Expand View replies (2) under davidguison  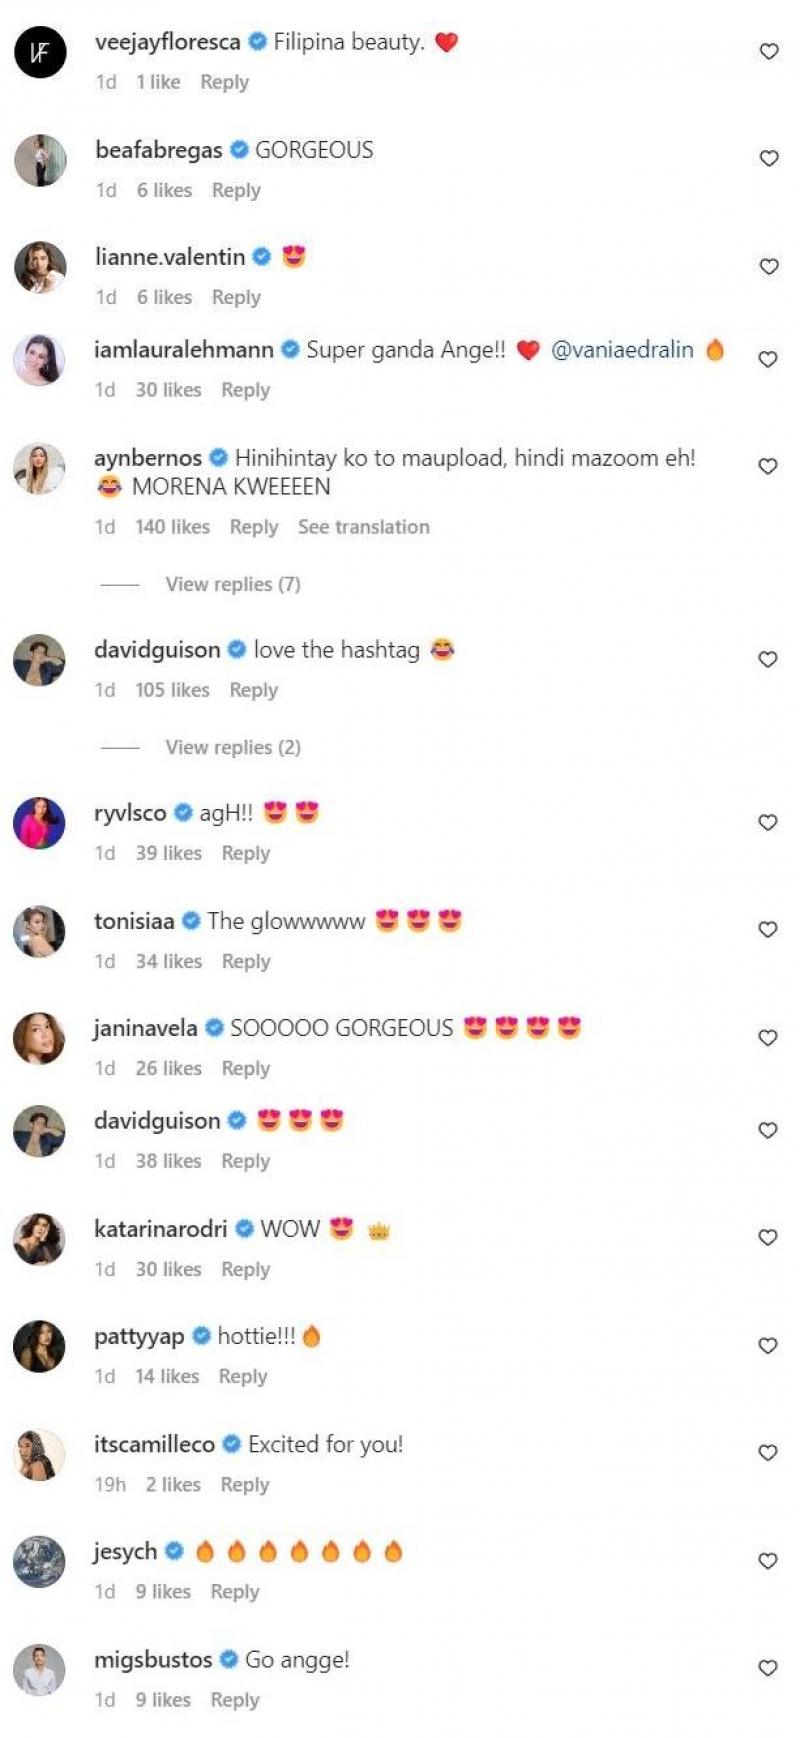pyautogui.click(x=233, y=747)
